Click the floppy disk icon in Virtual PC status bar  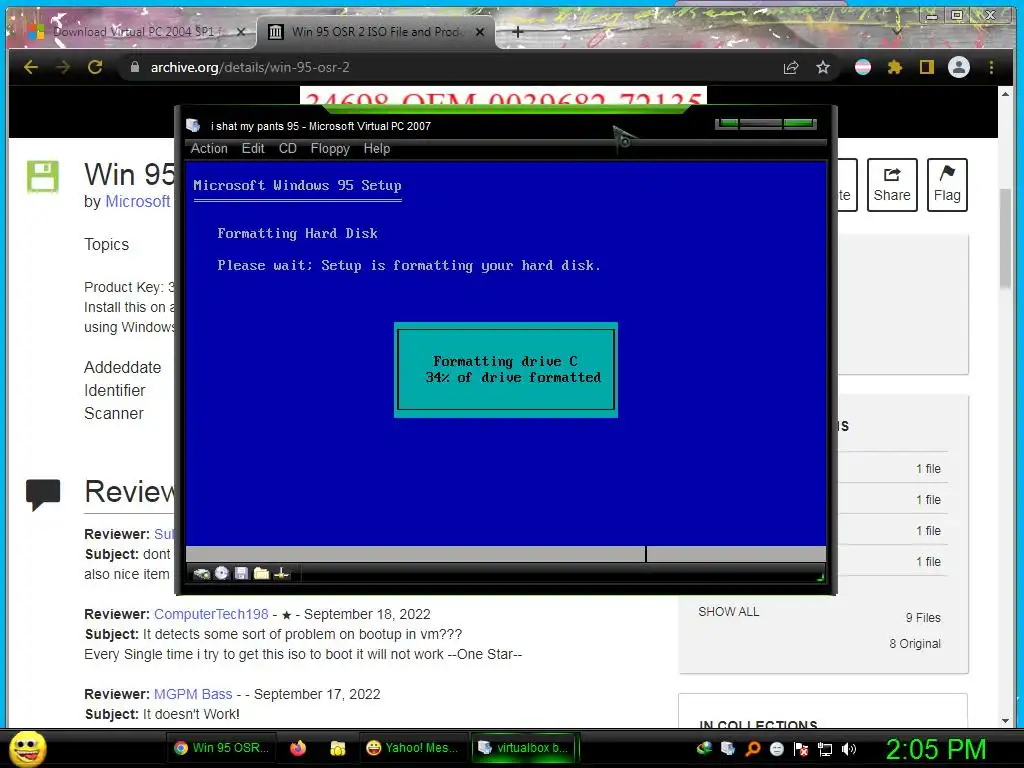[241, 573]
